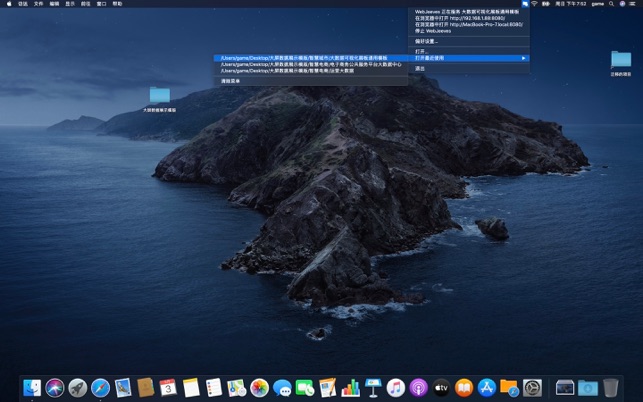Open in browser at http://192.168.1.86:8080/
This screenshot has height=402, width=643.
coord(460,18)
